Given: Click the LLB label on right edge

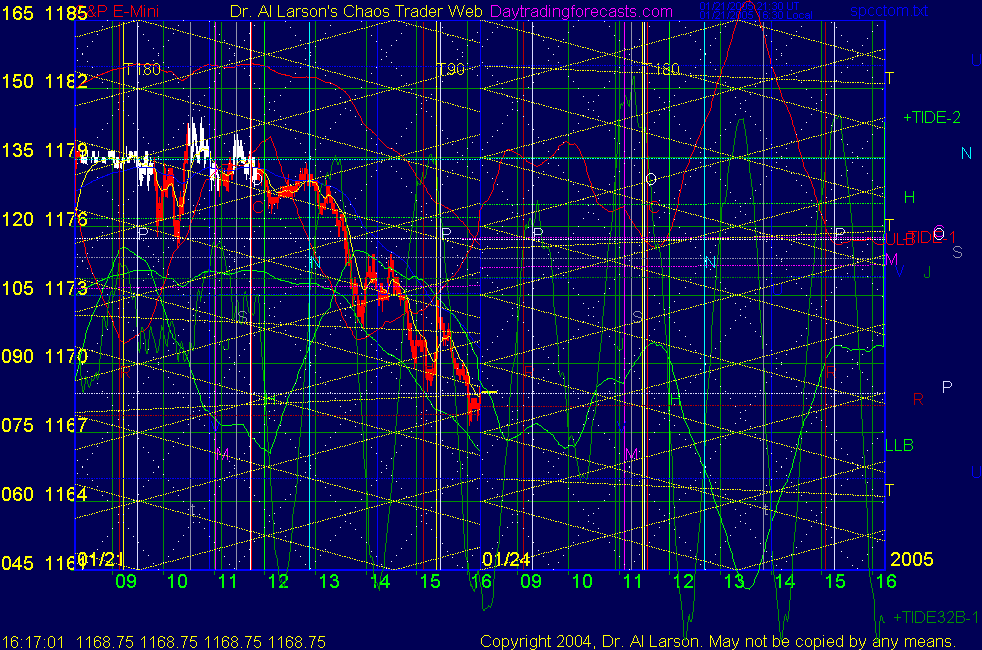Looking at the screenshot, I should click(899, 445).
